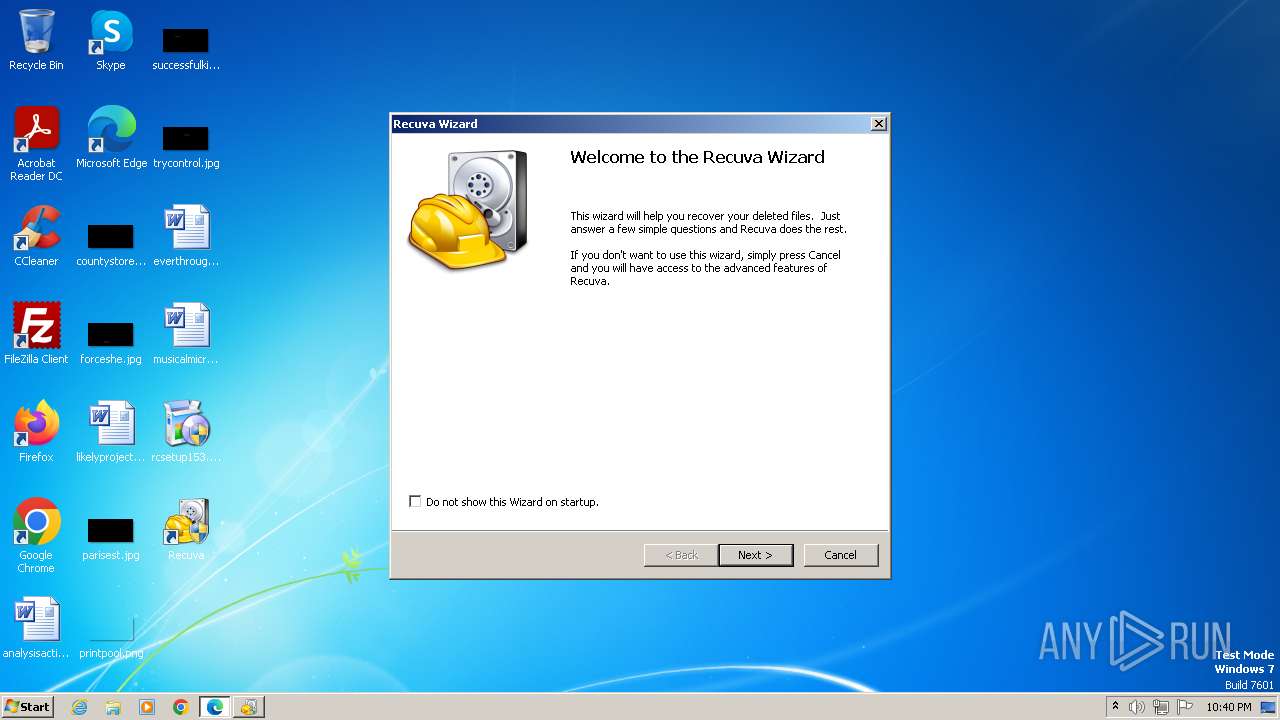
Task: Select the rcsetup153… installer icon
Action: 186,432
